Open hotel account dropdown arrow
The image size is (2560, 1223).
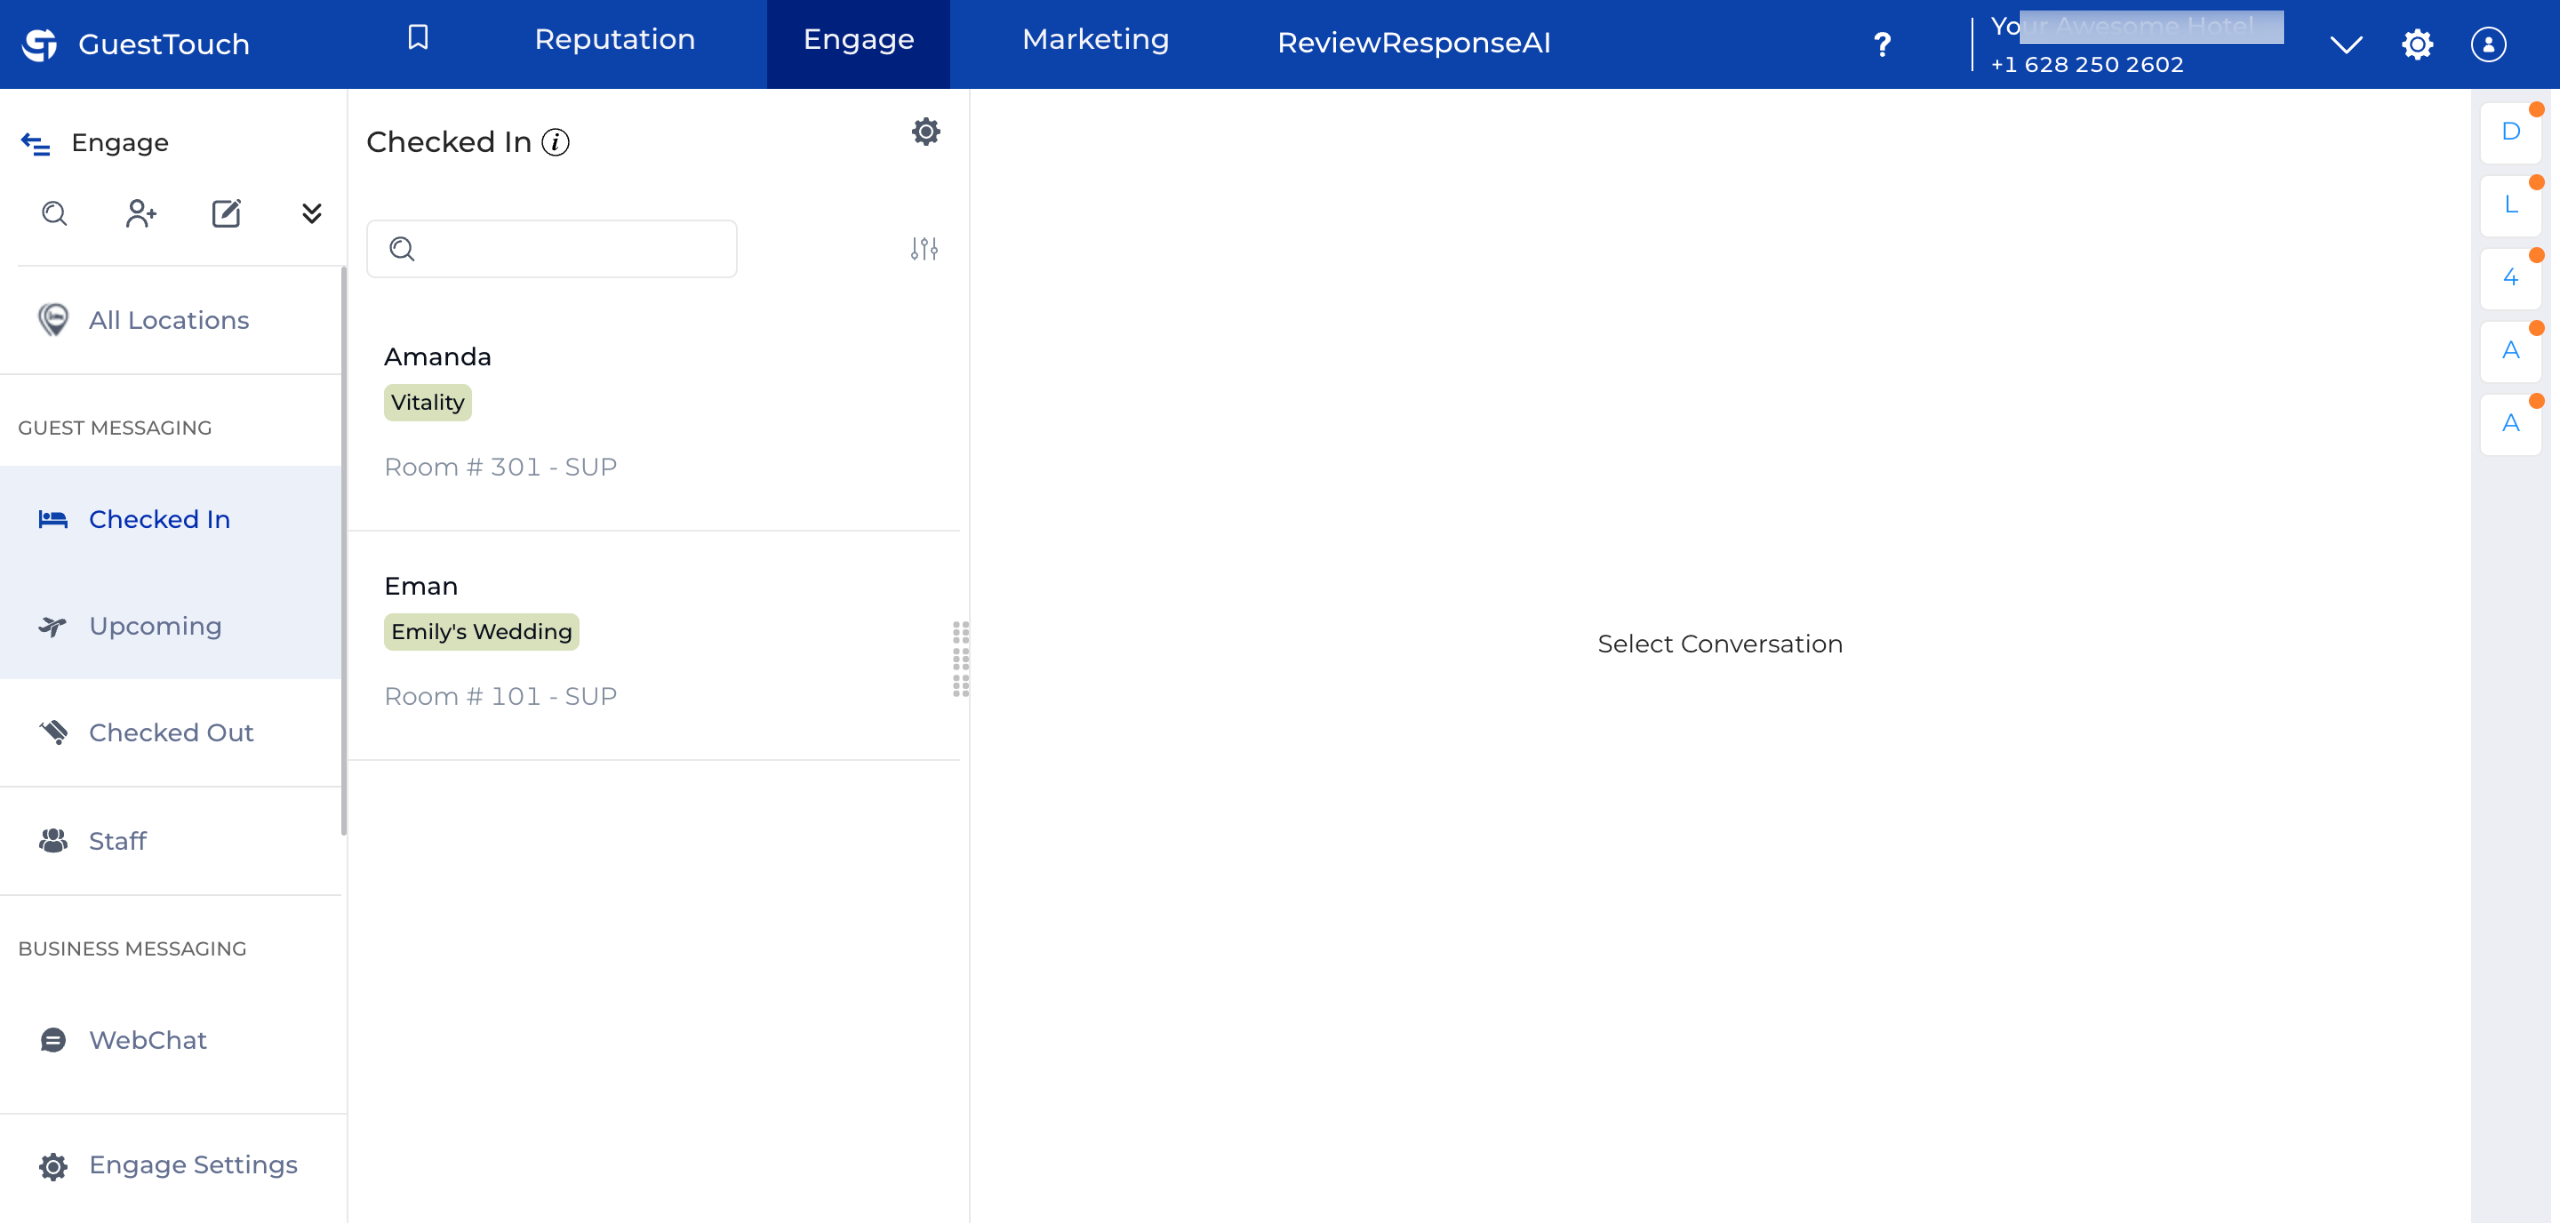2345,44
